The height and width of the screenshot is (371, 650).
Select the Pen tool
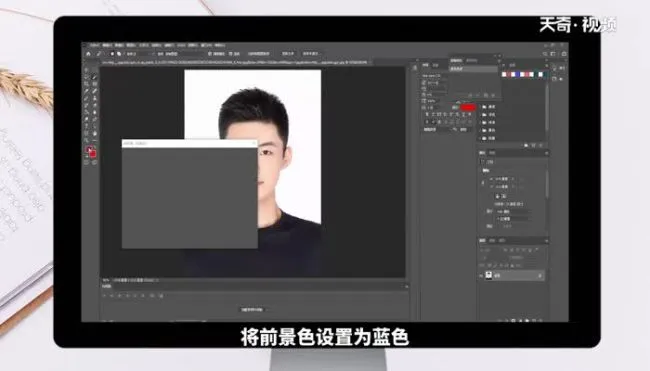pos(95,119)
